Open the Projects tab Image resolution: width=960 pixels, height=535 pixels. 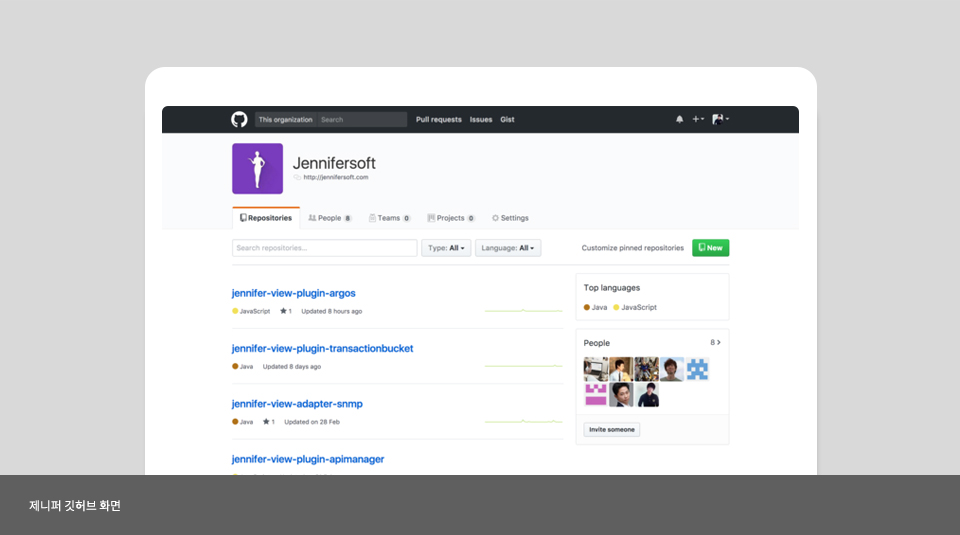pos(450,218)
